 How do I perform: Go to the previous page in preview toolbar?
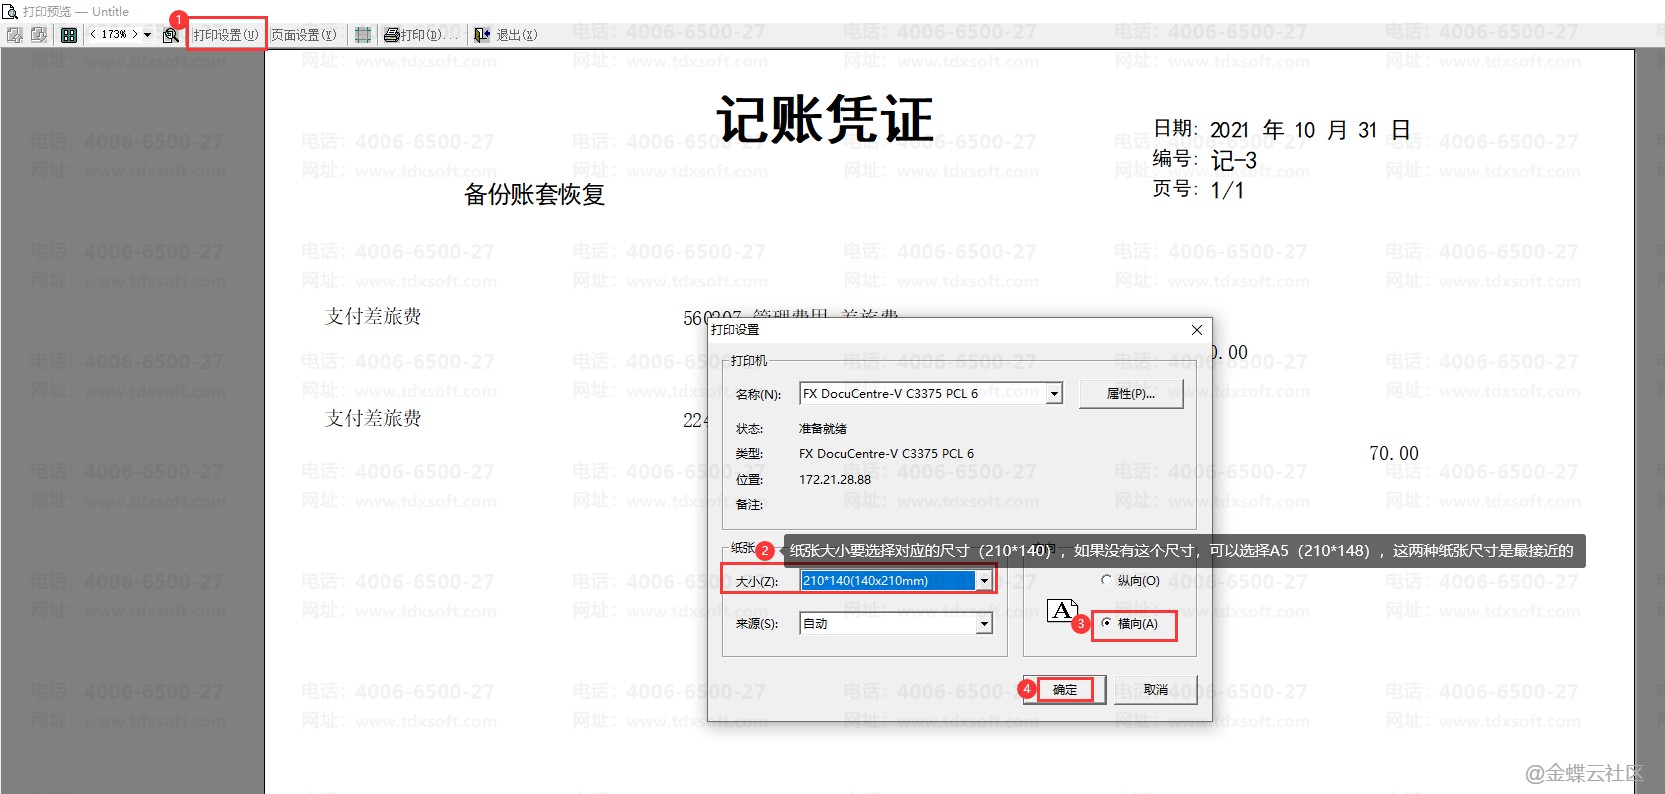[x=15, y=35]
